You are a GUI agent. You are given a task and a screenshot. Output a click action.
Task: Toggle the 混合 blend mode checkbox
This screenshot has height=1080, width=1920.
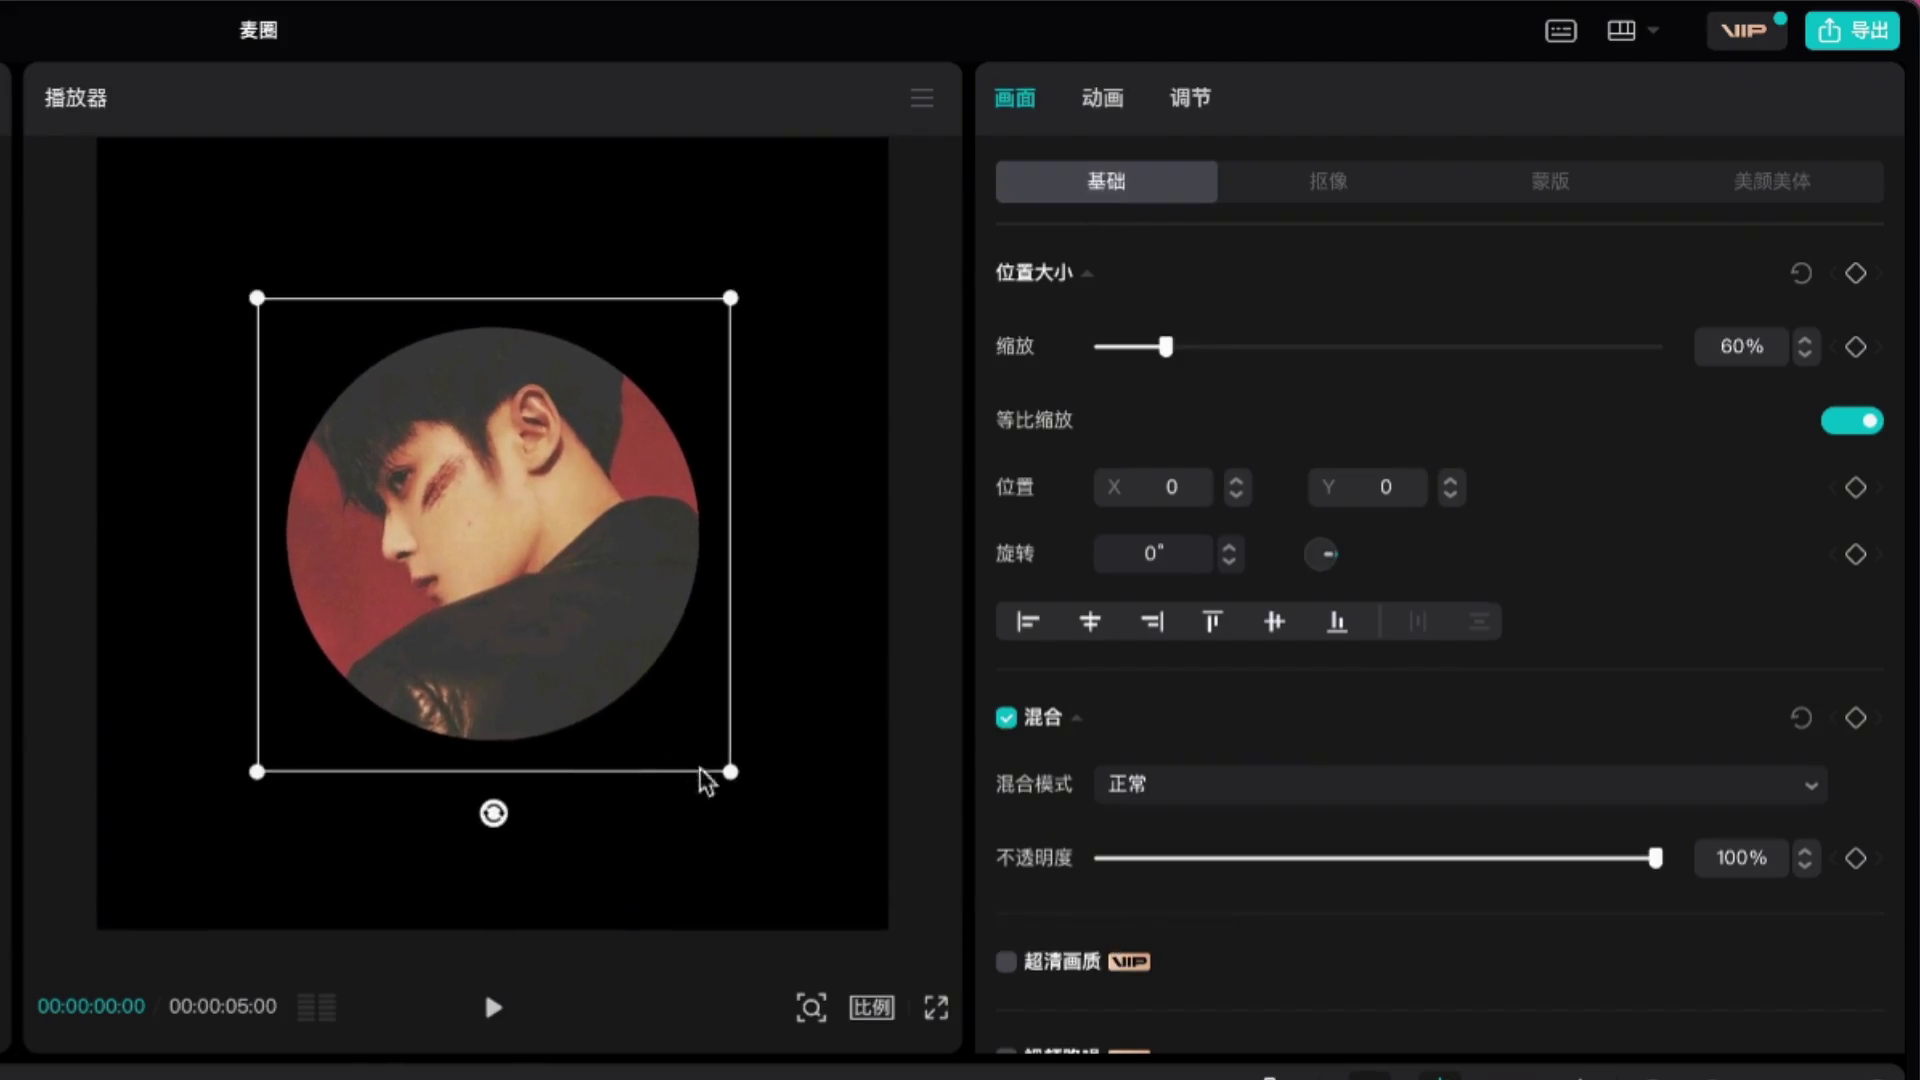click(x=1005, y=717)
